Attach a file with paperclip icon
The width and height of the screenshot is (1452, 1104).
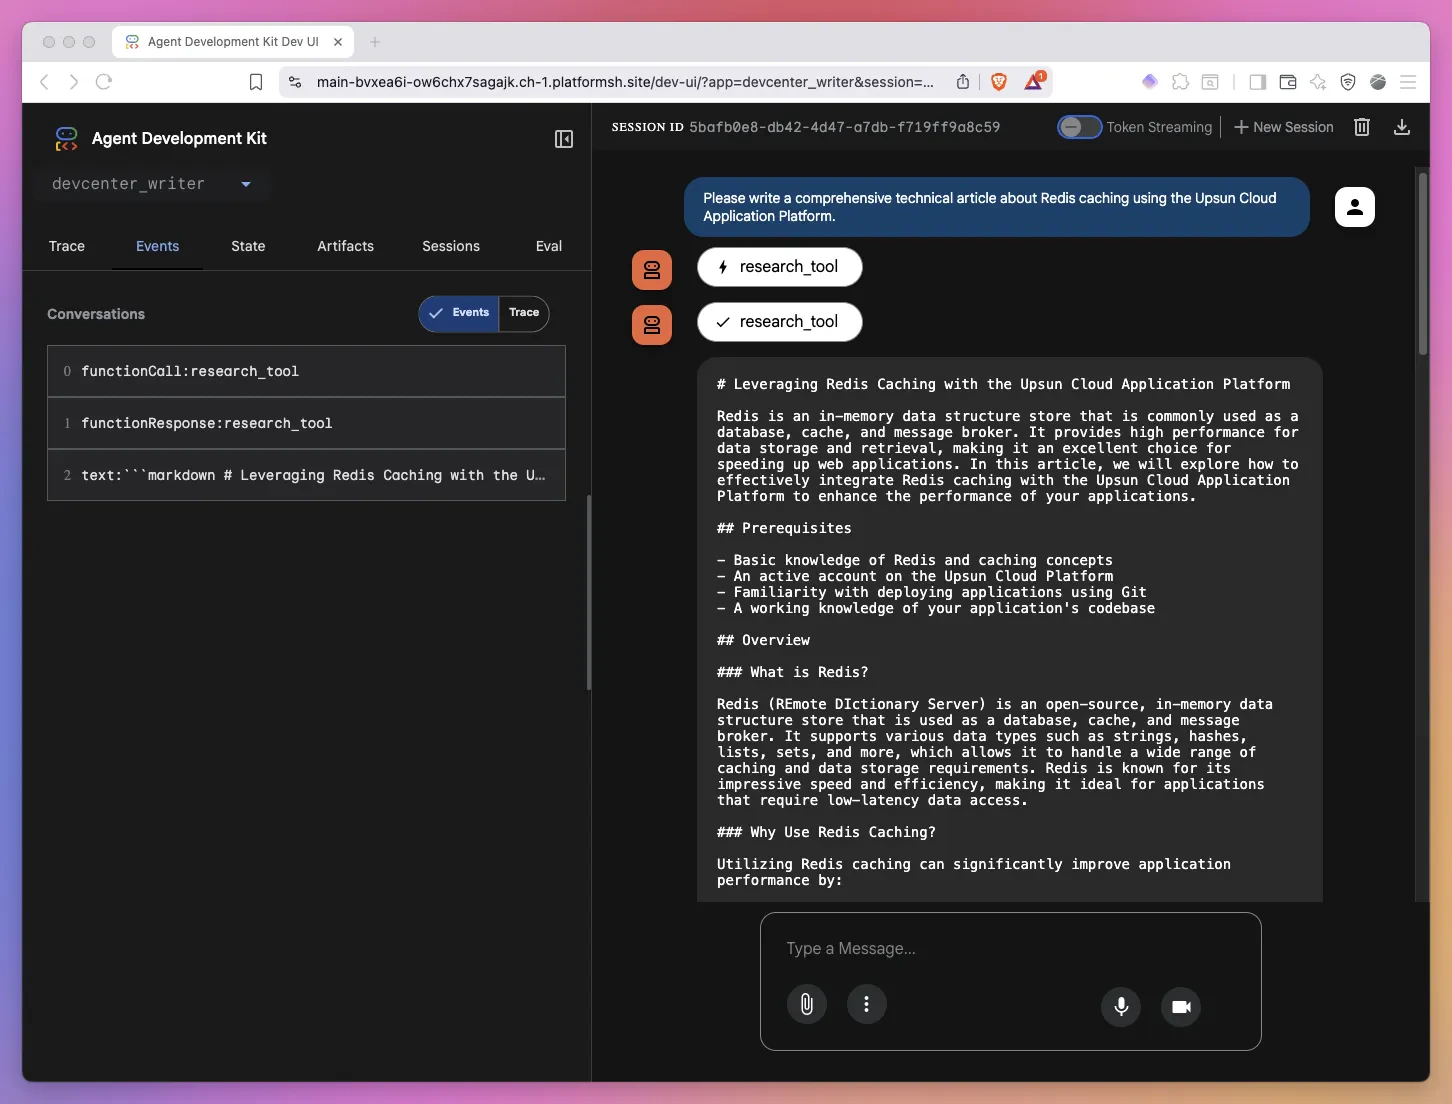807,1004
